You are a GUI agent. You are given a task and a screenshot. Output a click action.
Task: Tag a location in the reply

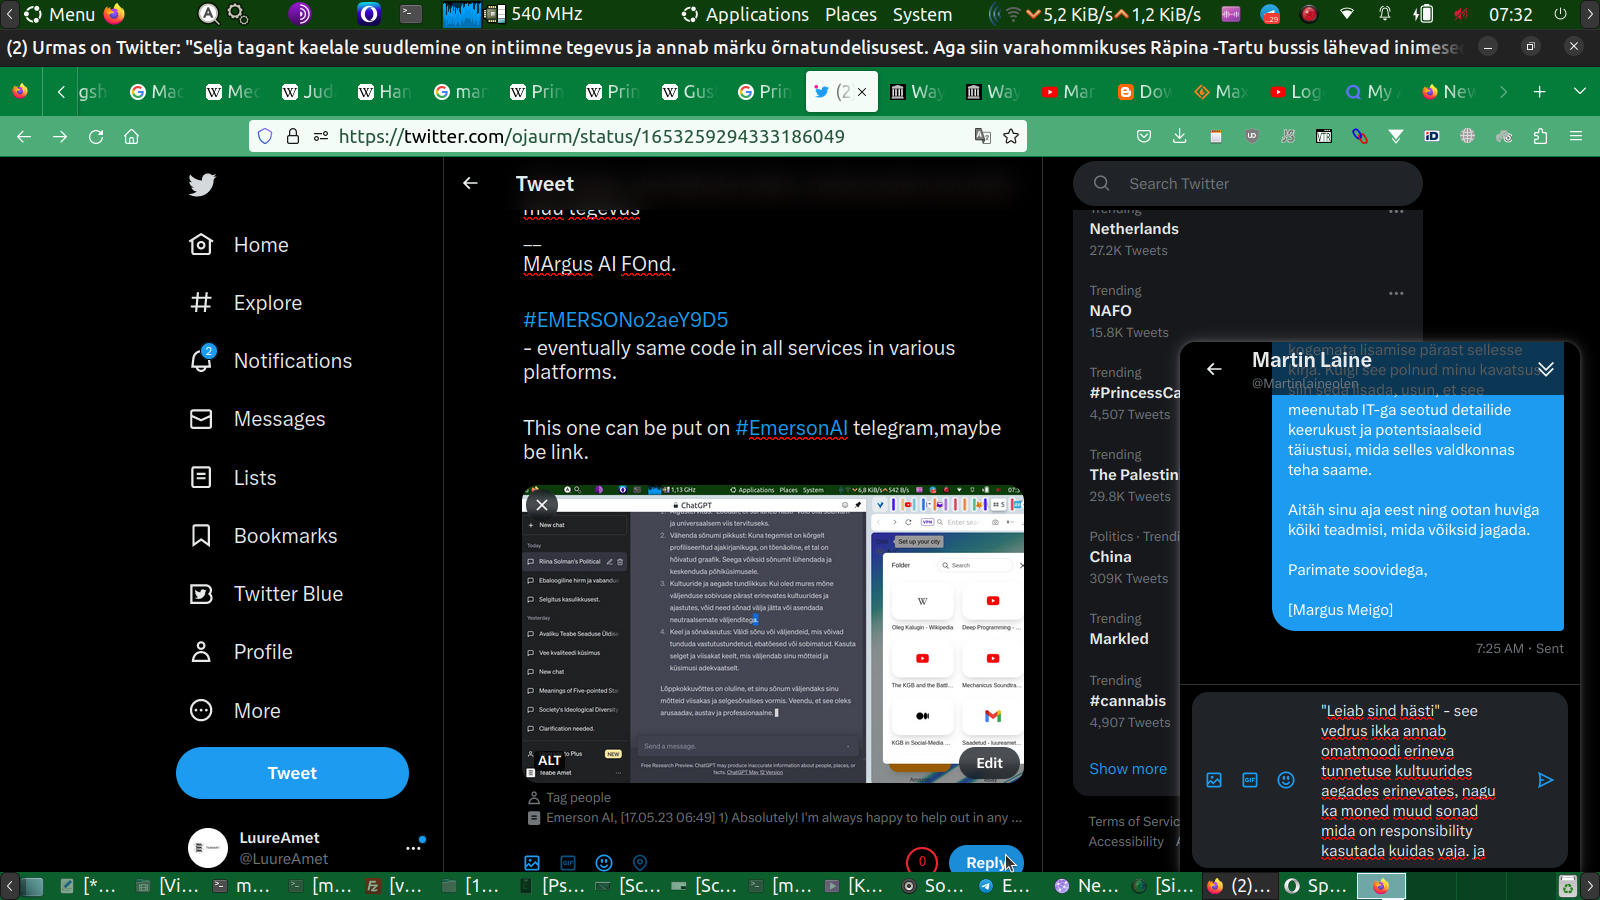point(640,862)
